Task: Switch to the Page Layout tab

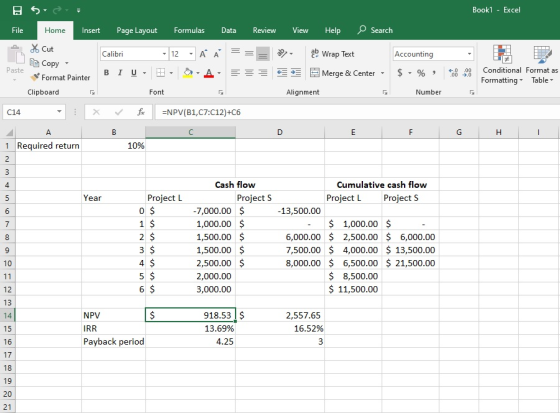Action: 137,30
